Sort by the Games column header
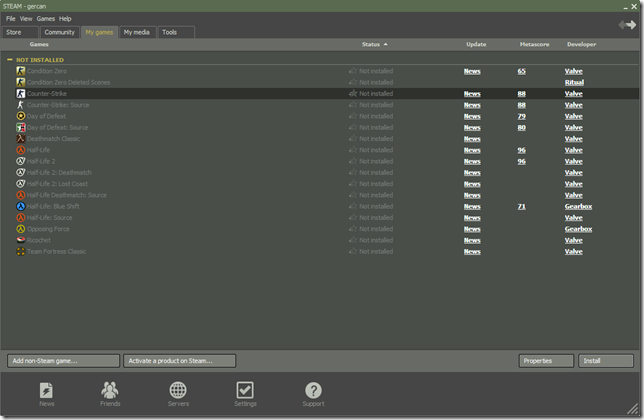 tap(39, 44)
